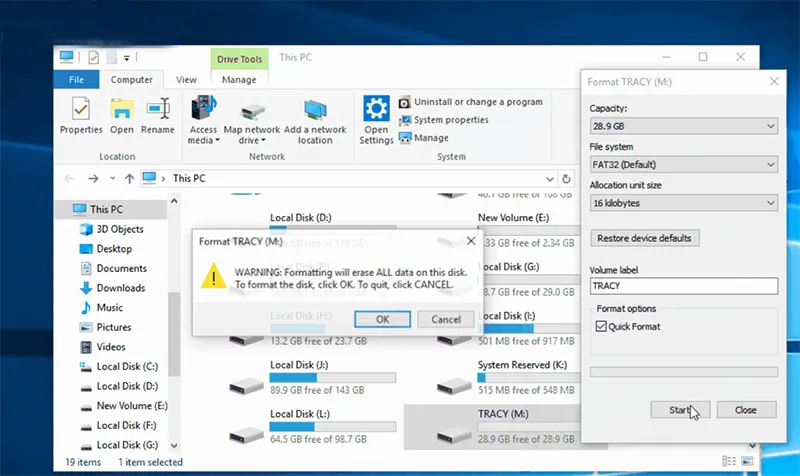The width and height of the screenshot is (800, 476).
Task: Click Cancel in format warning dialog
Action: coord(445,319)
